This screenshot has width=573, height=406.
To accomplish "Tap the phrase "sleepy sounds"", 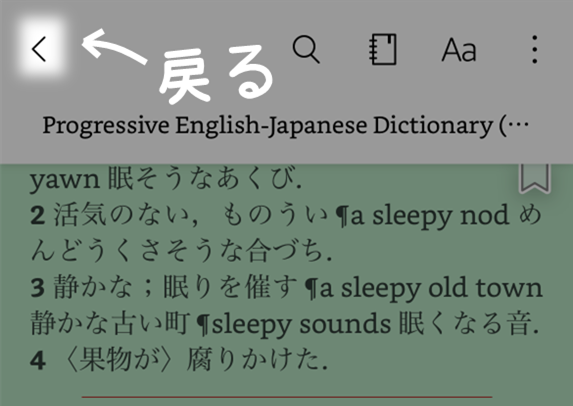I will click(x=301, y=325).
